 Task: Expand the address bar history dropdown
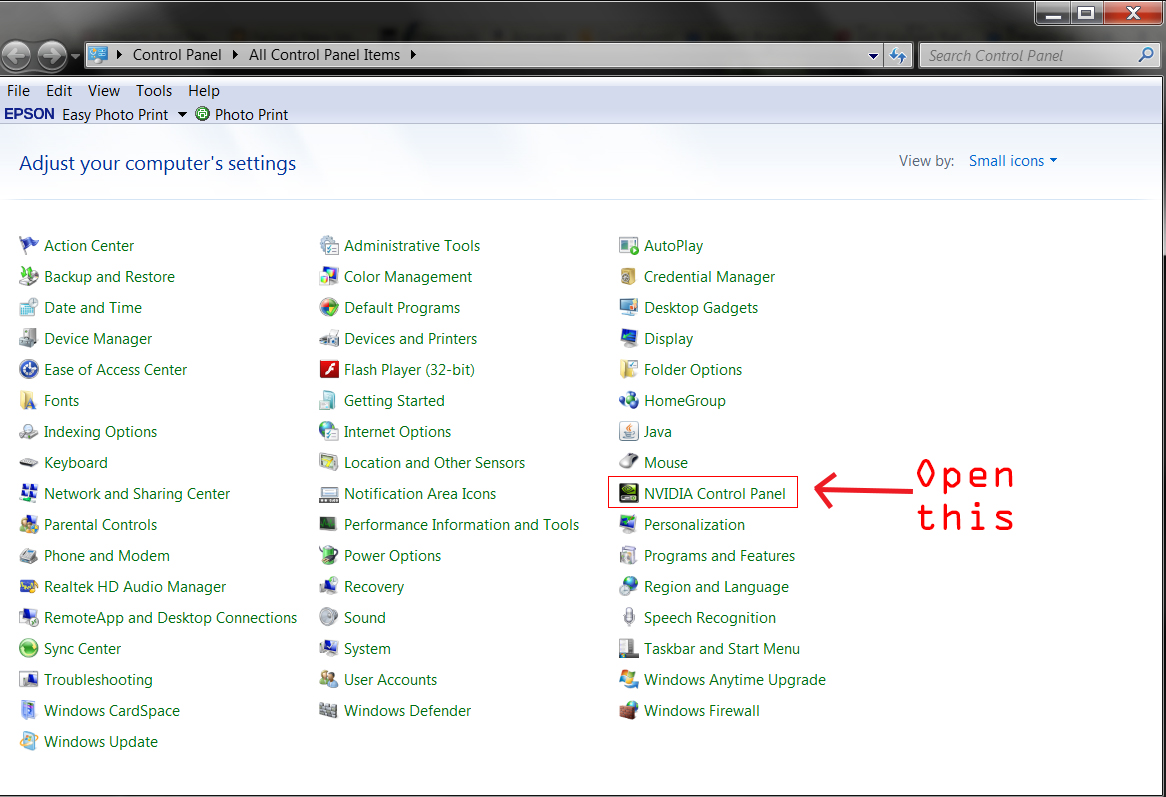[873, 56]
